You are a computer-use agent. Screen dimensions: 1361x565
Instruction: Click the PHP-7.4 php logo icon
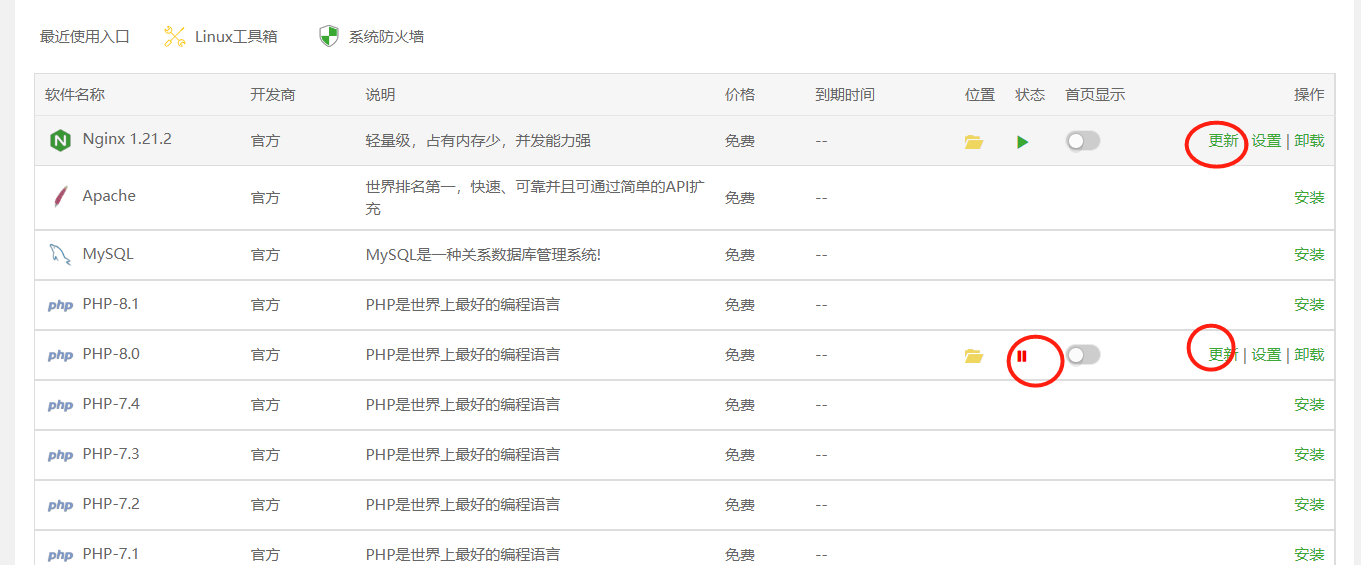(x=60, y=405)
